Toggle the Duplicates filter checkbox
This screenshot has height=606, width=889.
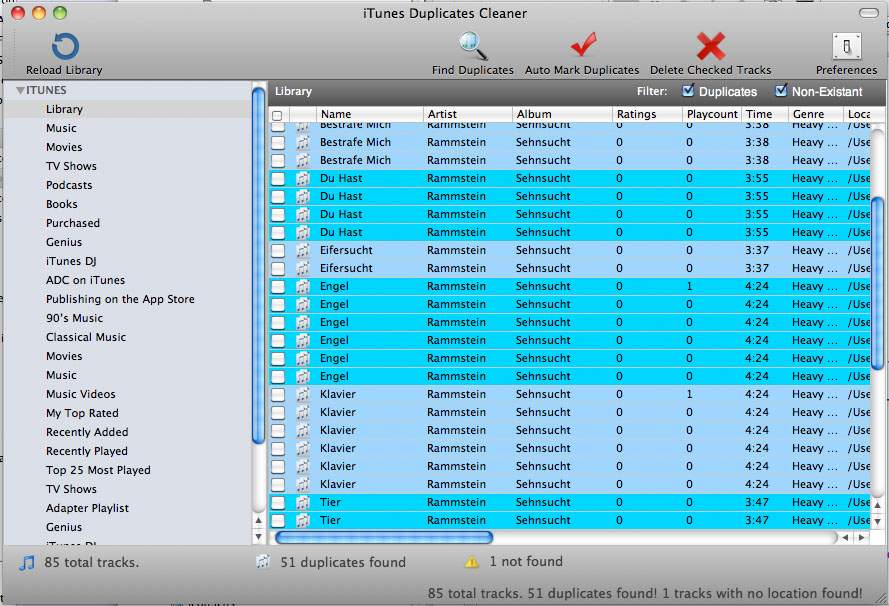point(688,90)
